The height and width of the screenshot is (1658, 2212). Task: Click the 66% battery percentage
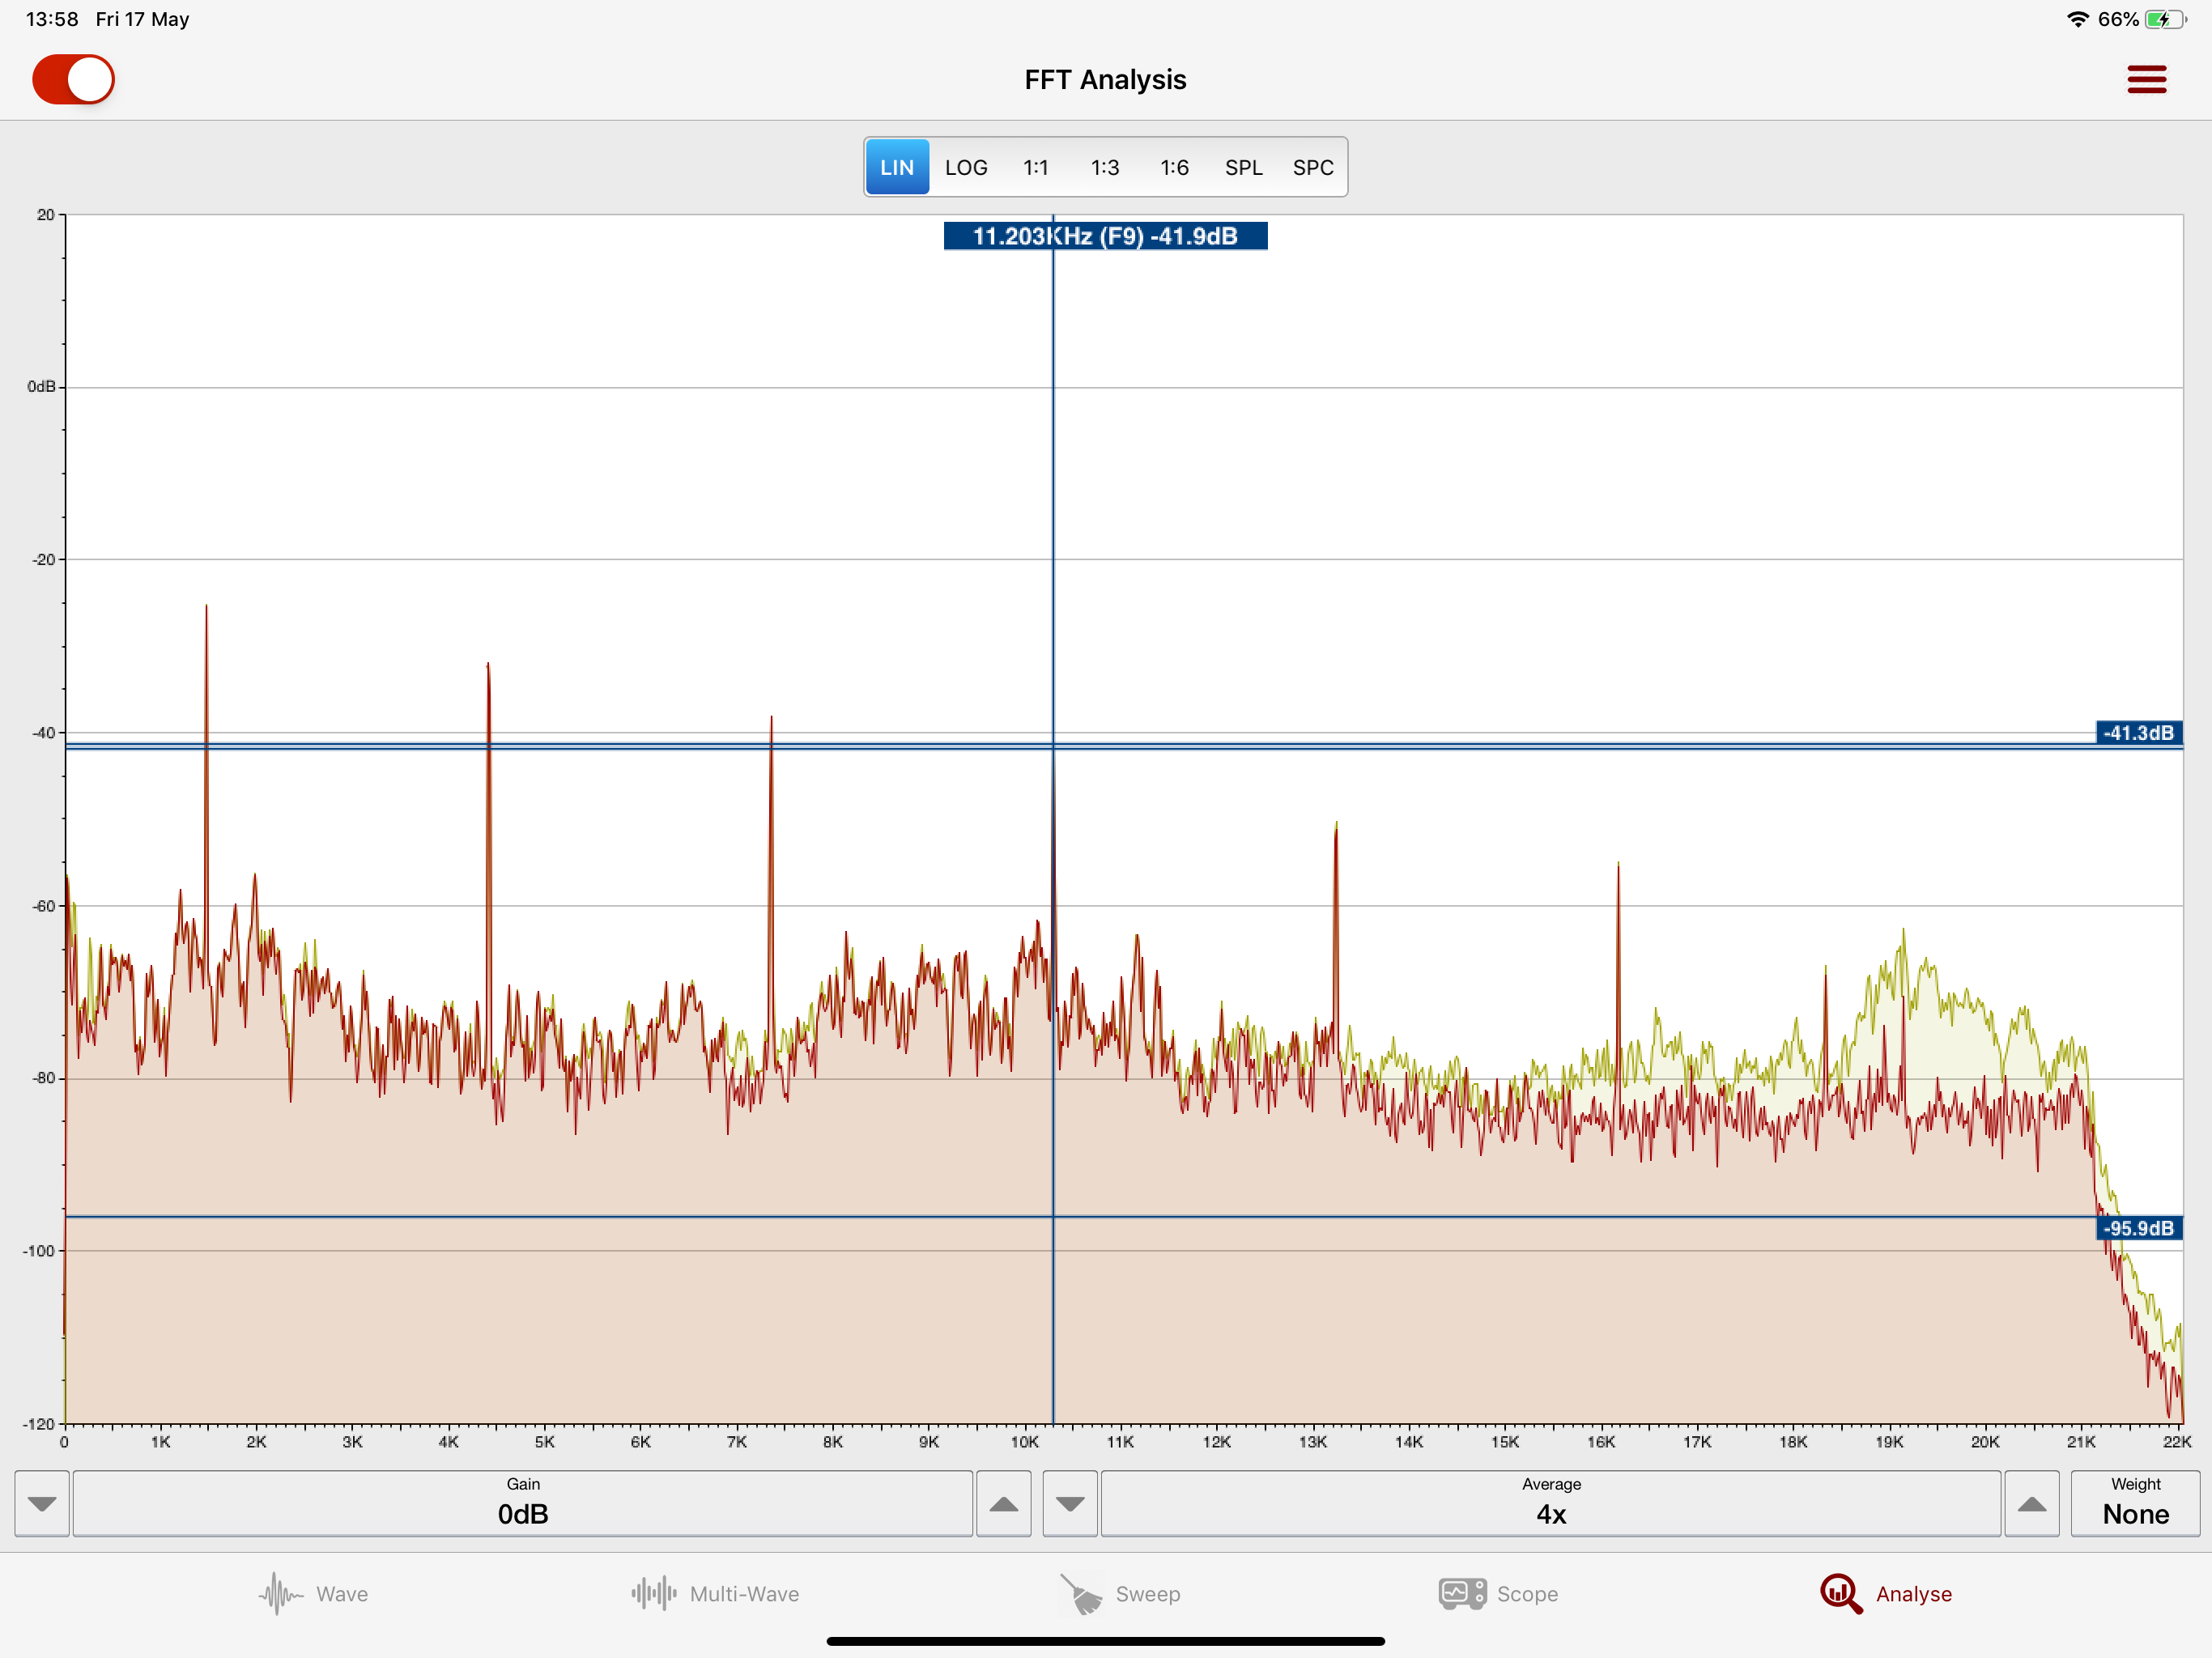[2118, 19]
